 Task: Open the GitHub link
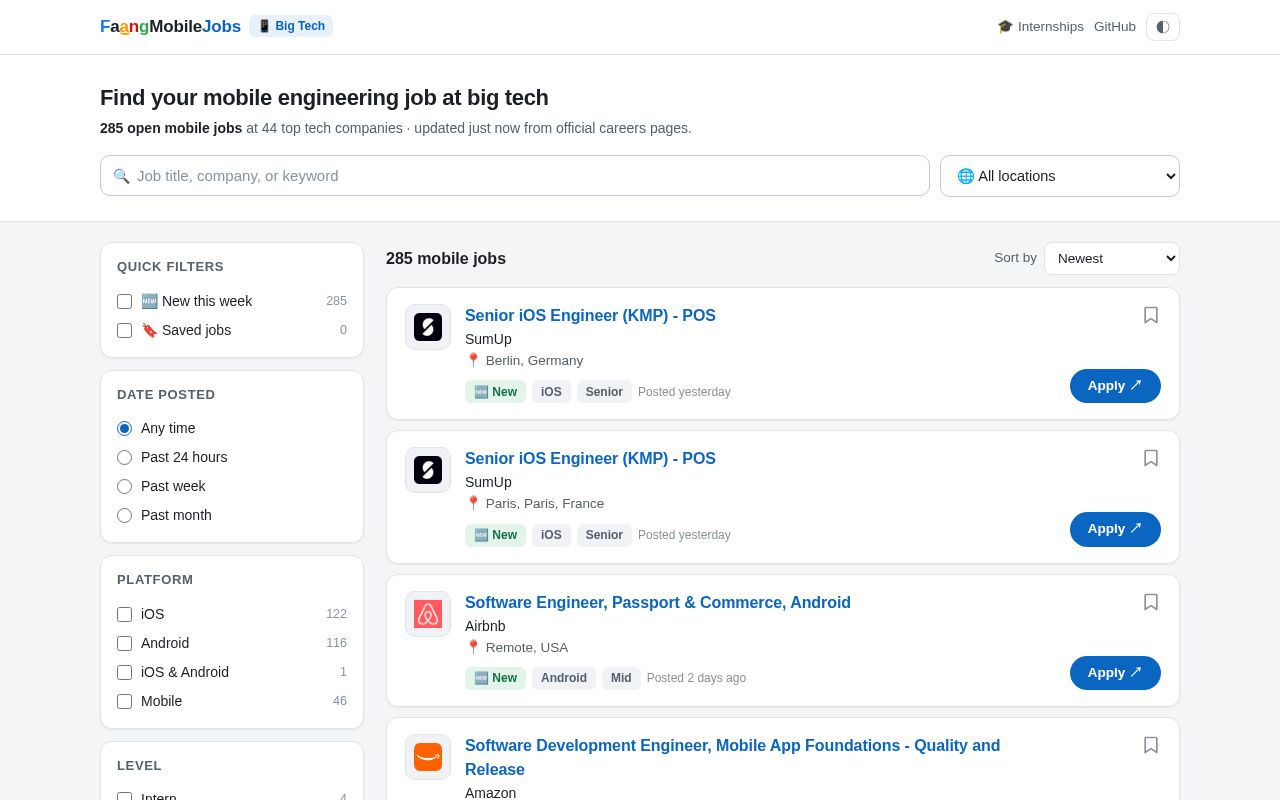coord(1115,27)
